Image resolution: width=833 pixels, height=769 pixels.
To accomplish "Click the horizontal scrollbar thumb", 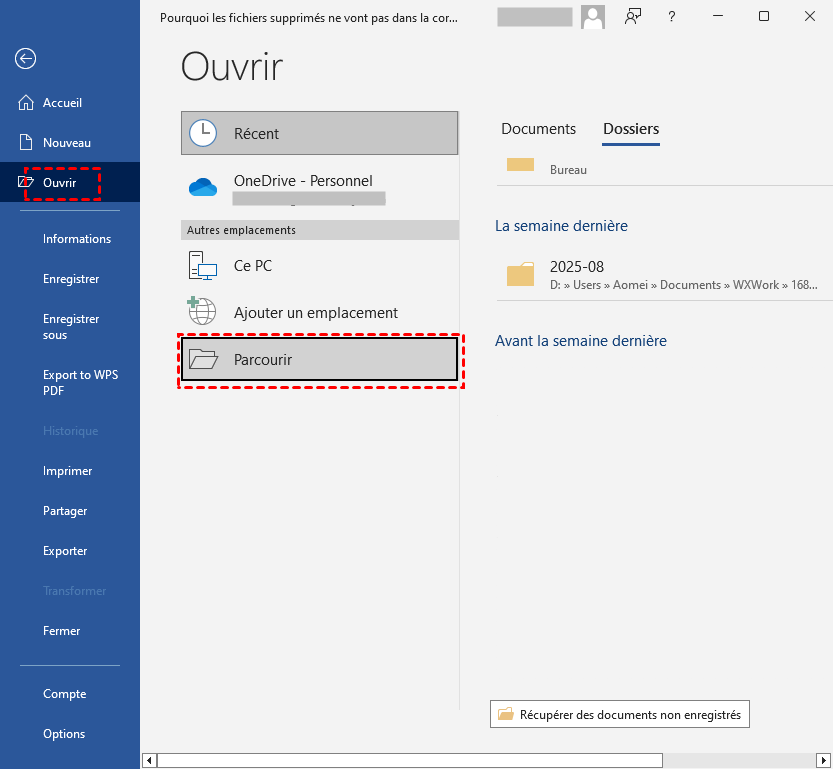I will 410,761.
